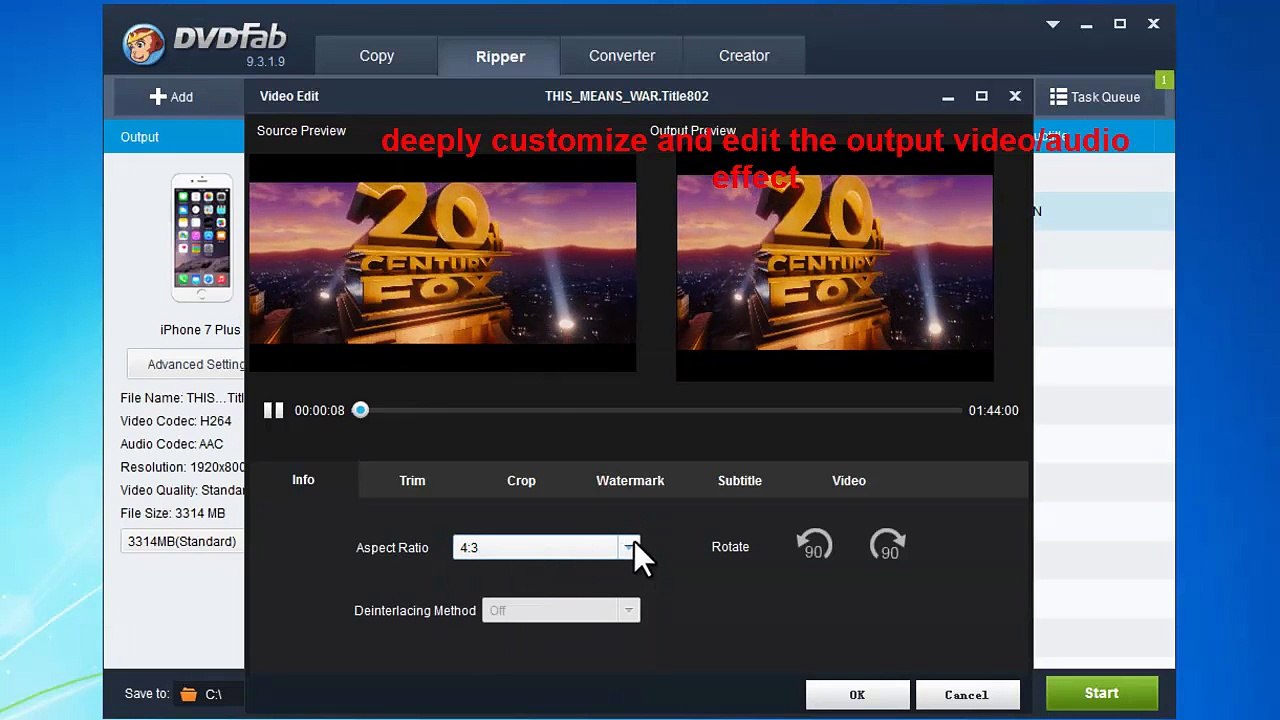The height and width of the screenshot is (720, 1280).
Task: Confirm edits with the OK button
Action: click(857, 695)
